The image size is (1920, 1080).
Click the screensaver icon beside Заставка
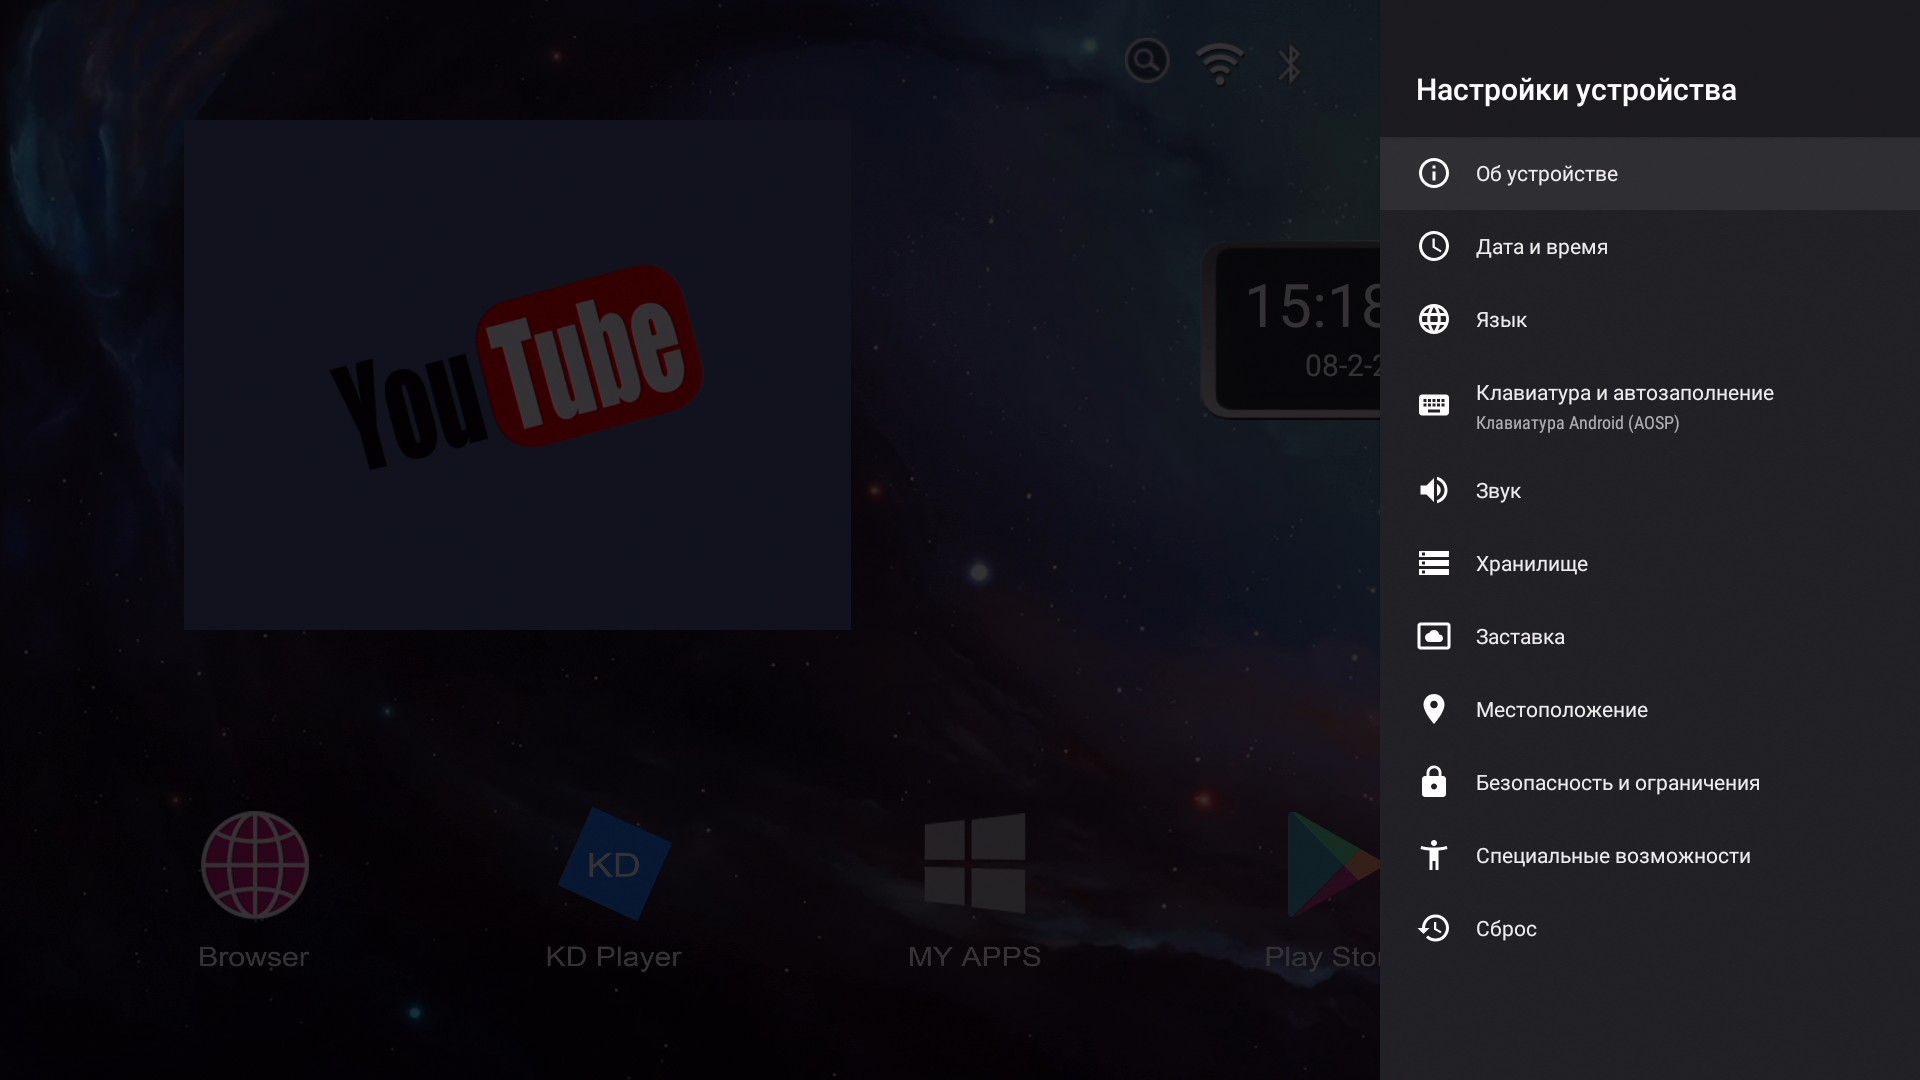pyautogui.click(x=1433, y=636)
